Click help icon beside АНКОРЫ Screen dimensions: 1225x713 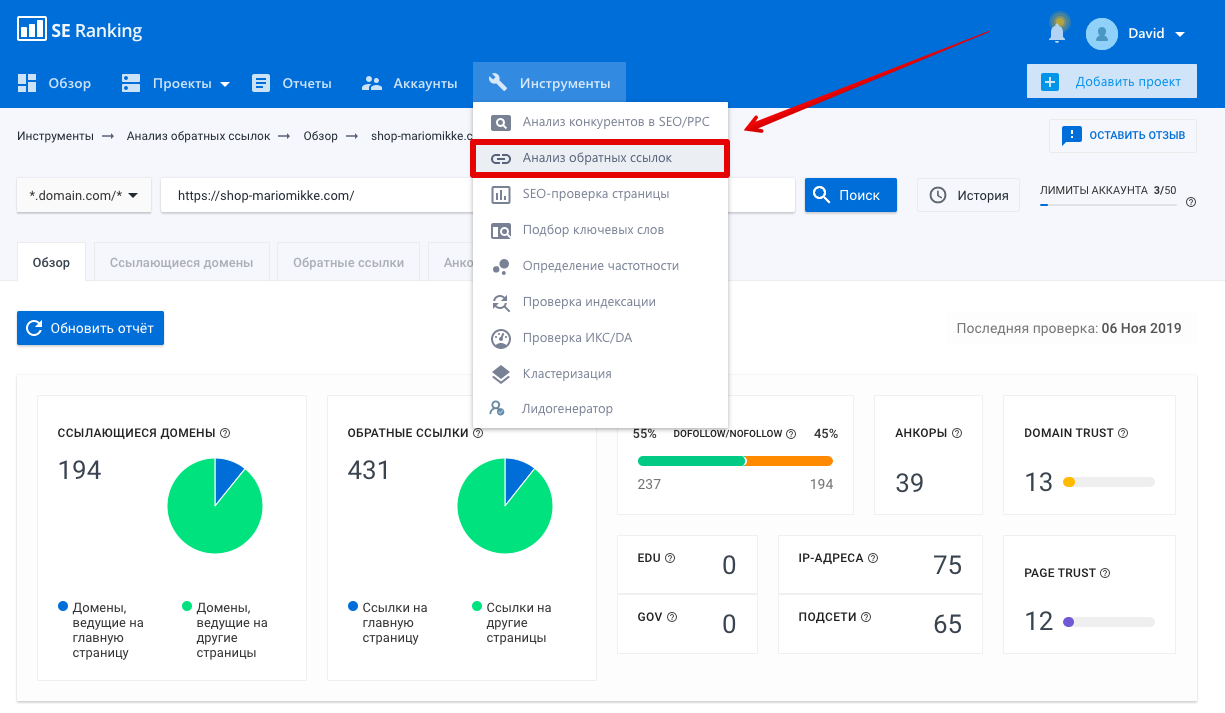tap(957, 433)
